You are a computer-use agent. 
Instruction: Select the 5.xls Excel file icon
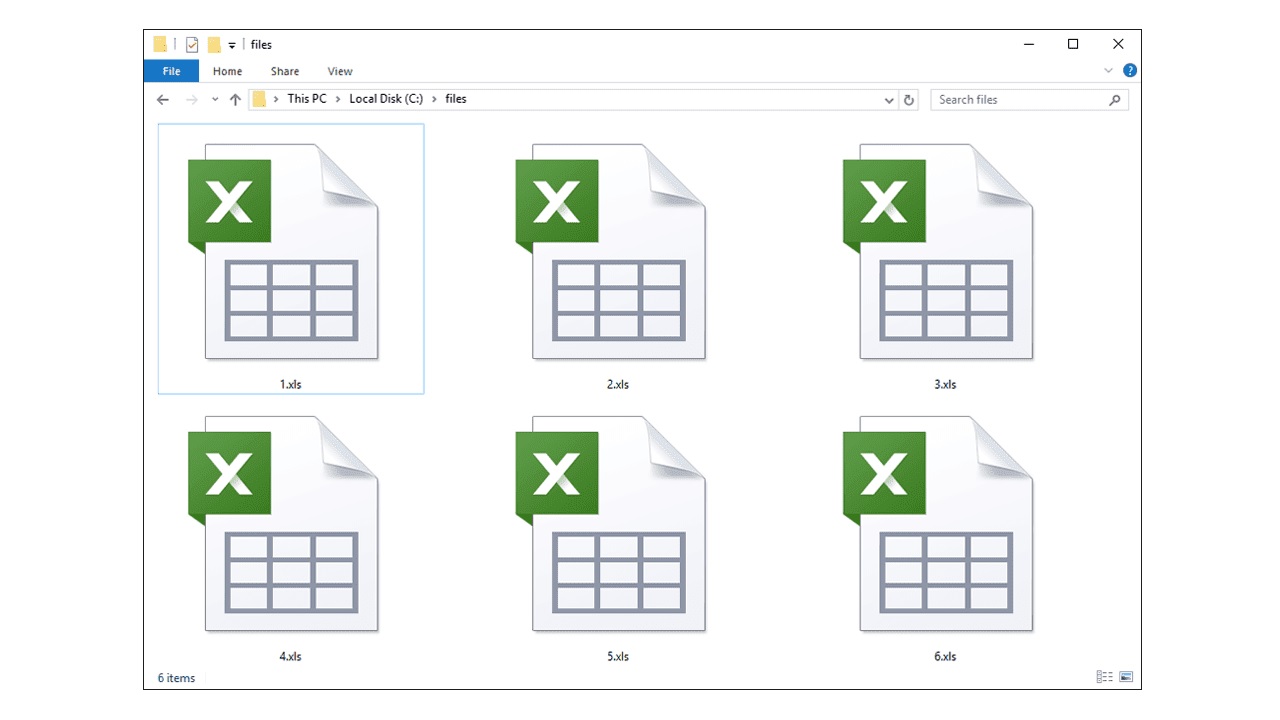pos(610,524)
